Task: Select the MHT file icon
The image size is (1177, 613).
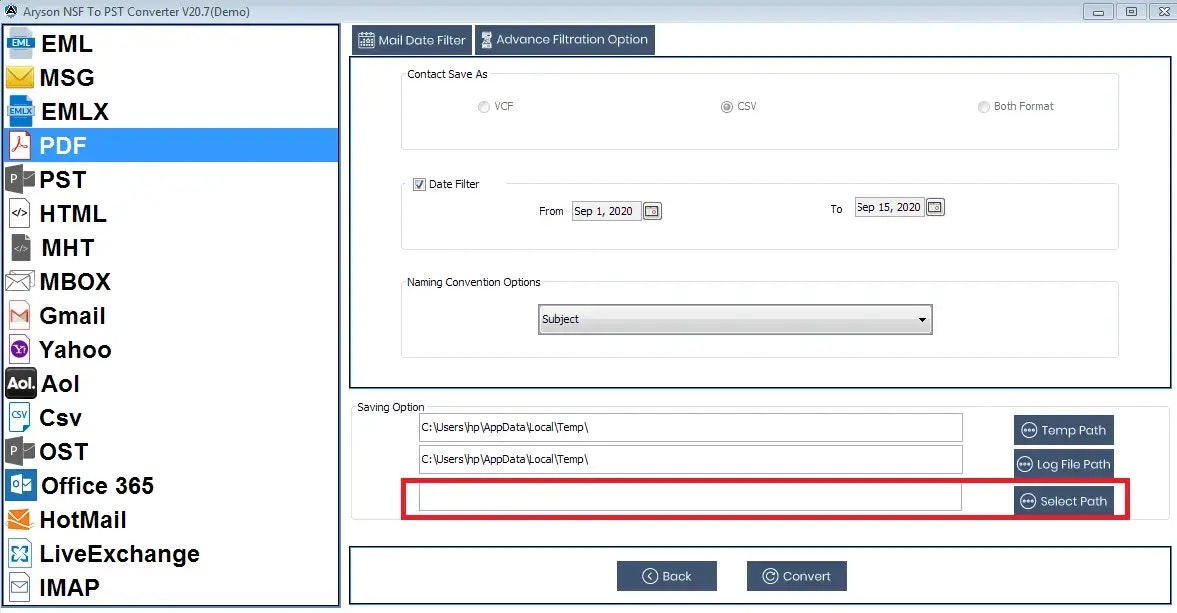Action: point(21,247)
